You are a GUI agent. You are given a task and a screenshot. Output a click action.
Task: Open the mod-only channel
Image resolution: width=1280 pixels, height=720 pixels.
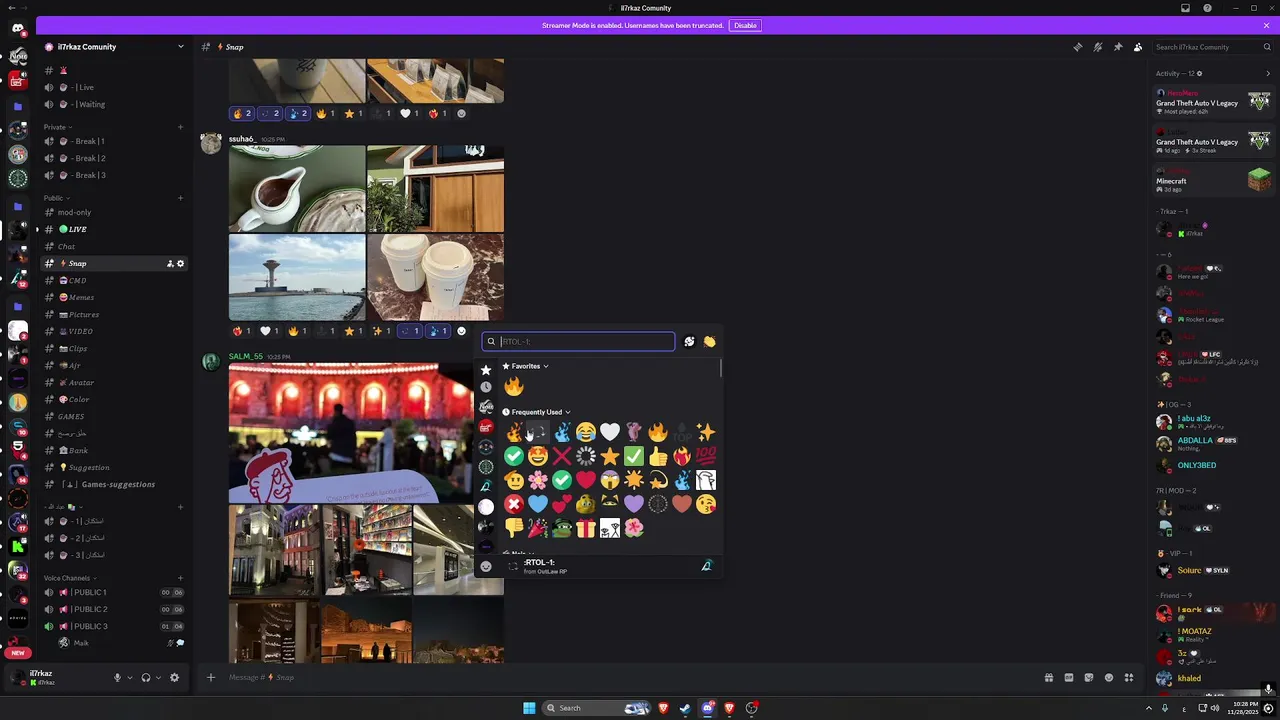tap(114, 212)
